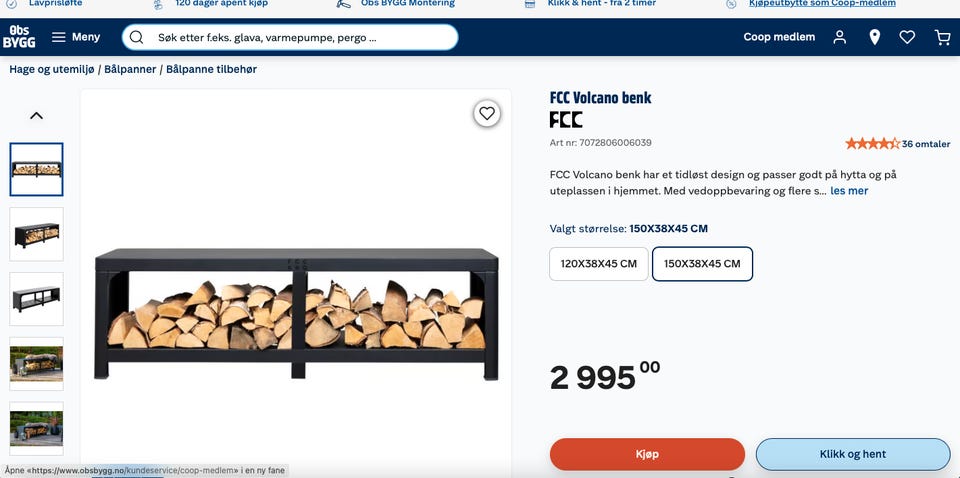
Task: Click the Klikk og hent button
Action: [852, 454]
